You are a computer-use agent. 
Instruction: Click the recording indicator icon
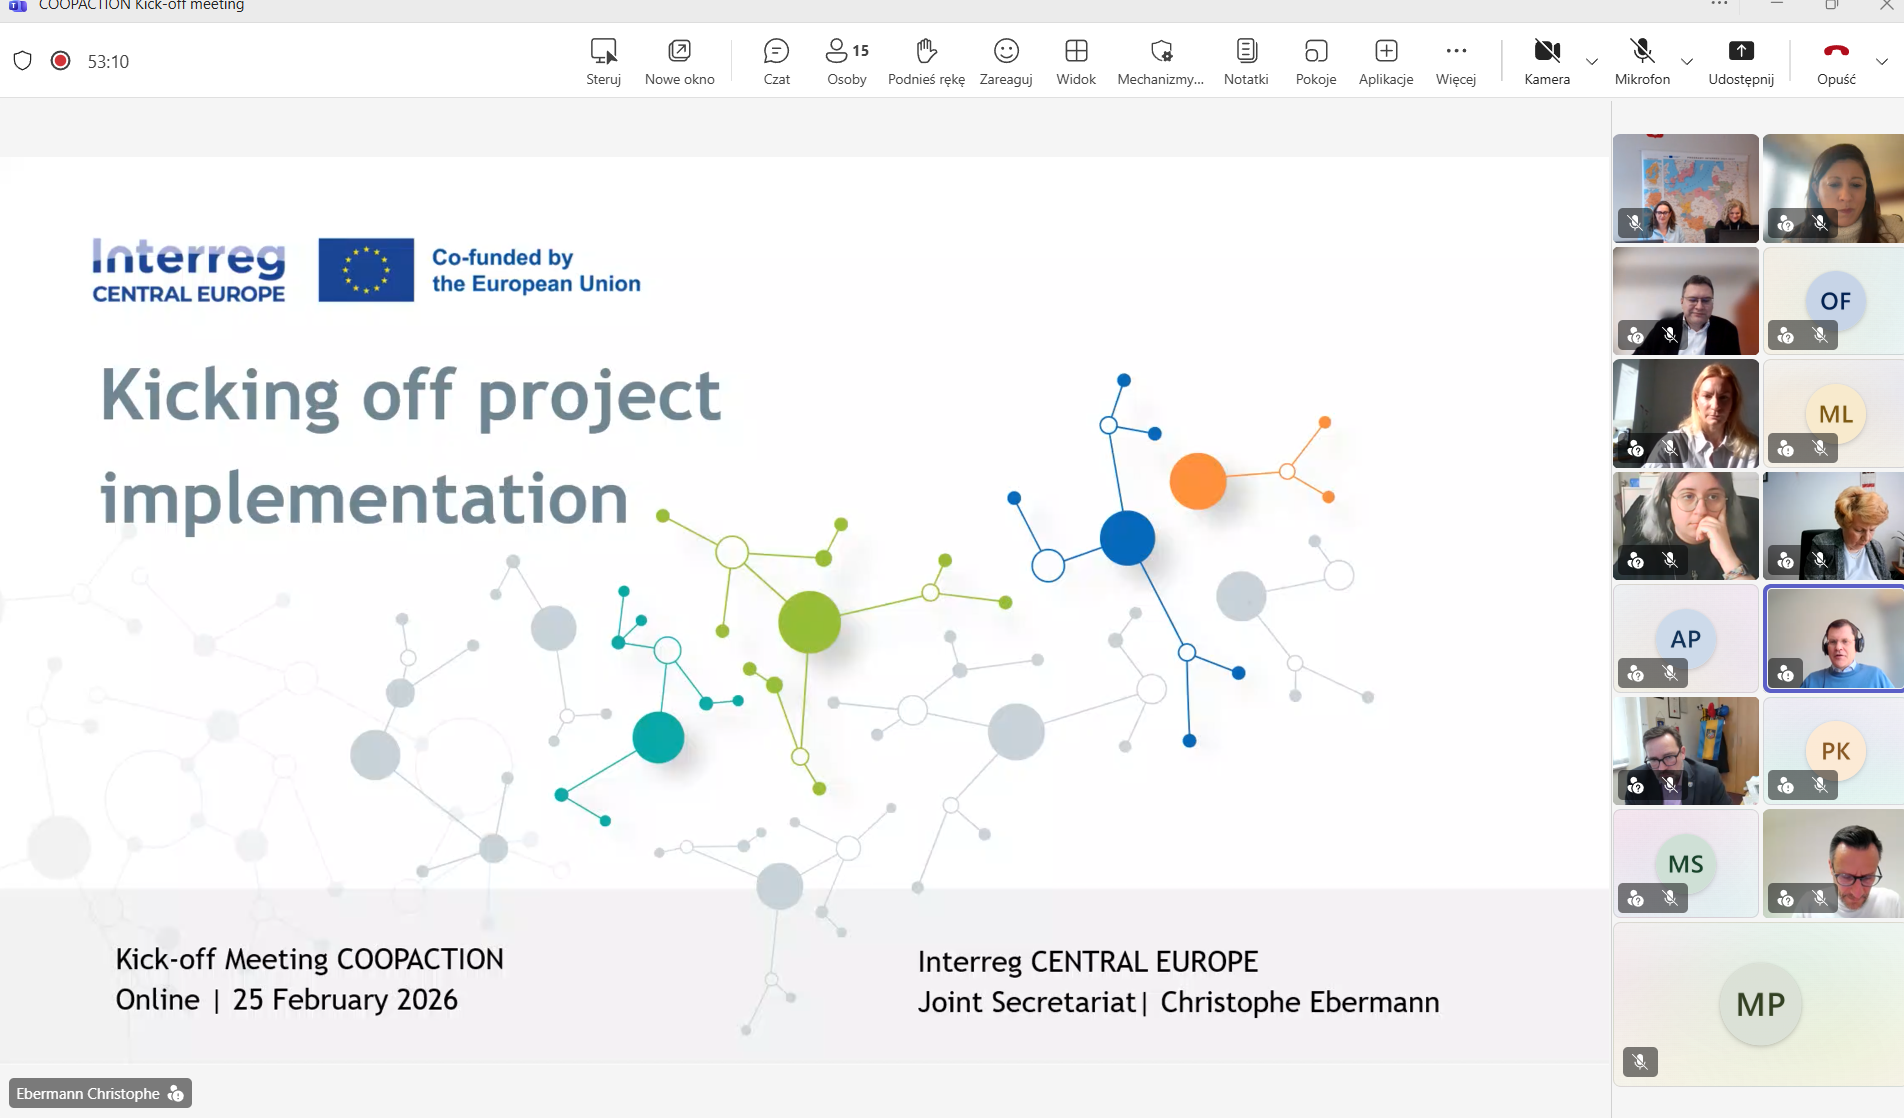tap(61, 61)
